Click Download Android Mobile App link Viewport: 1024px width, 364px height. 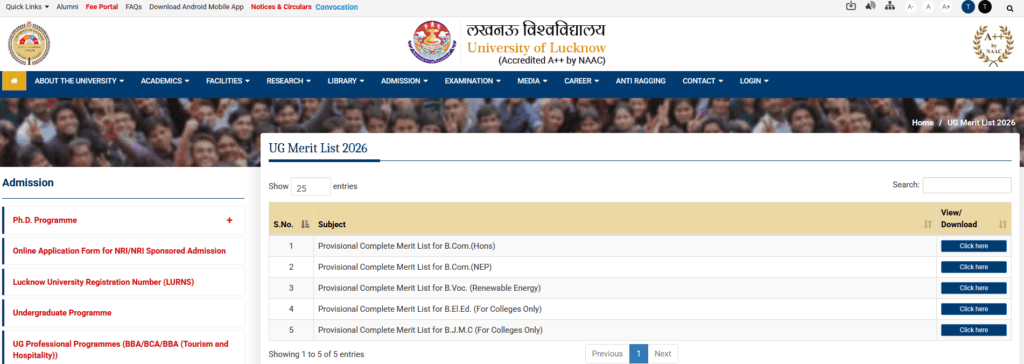(x=197, y=7)
